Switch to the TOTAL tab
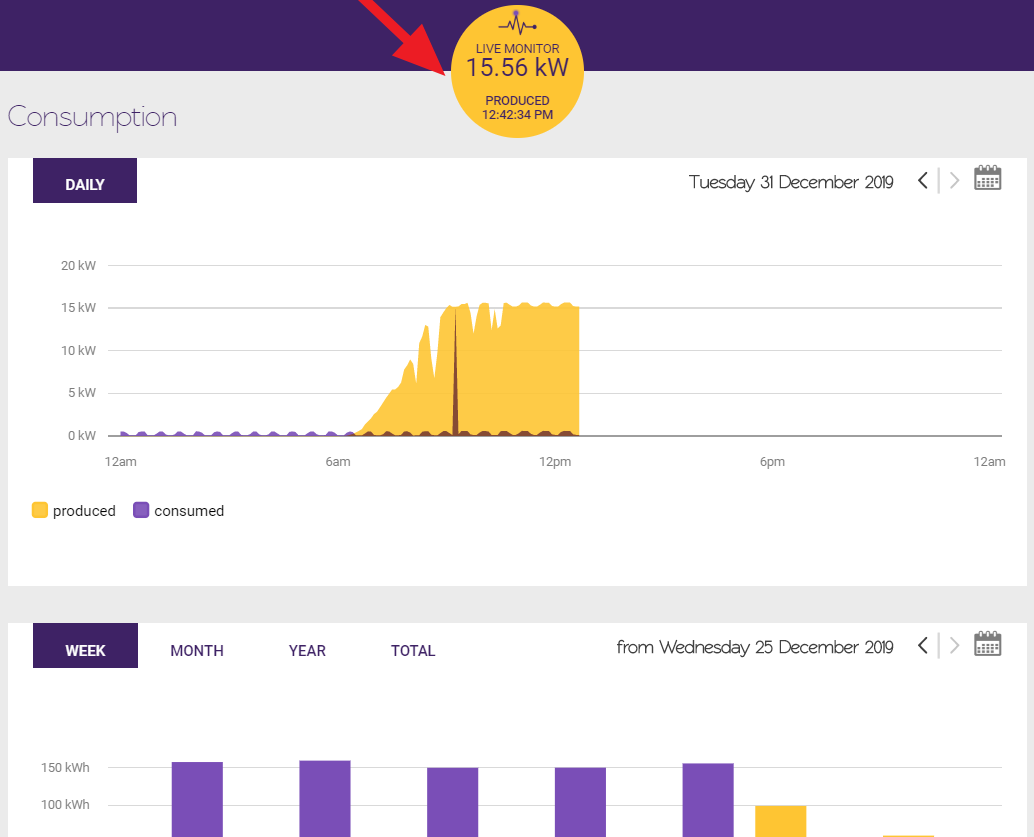 413,651
